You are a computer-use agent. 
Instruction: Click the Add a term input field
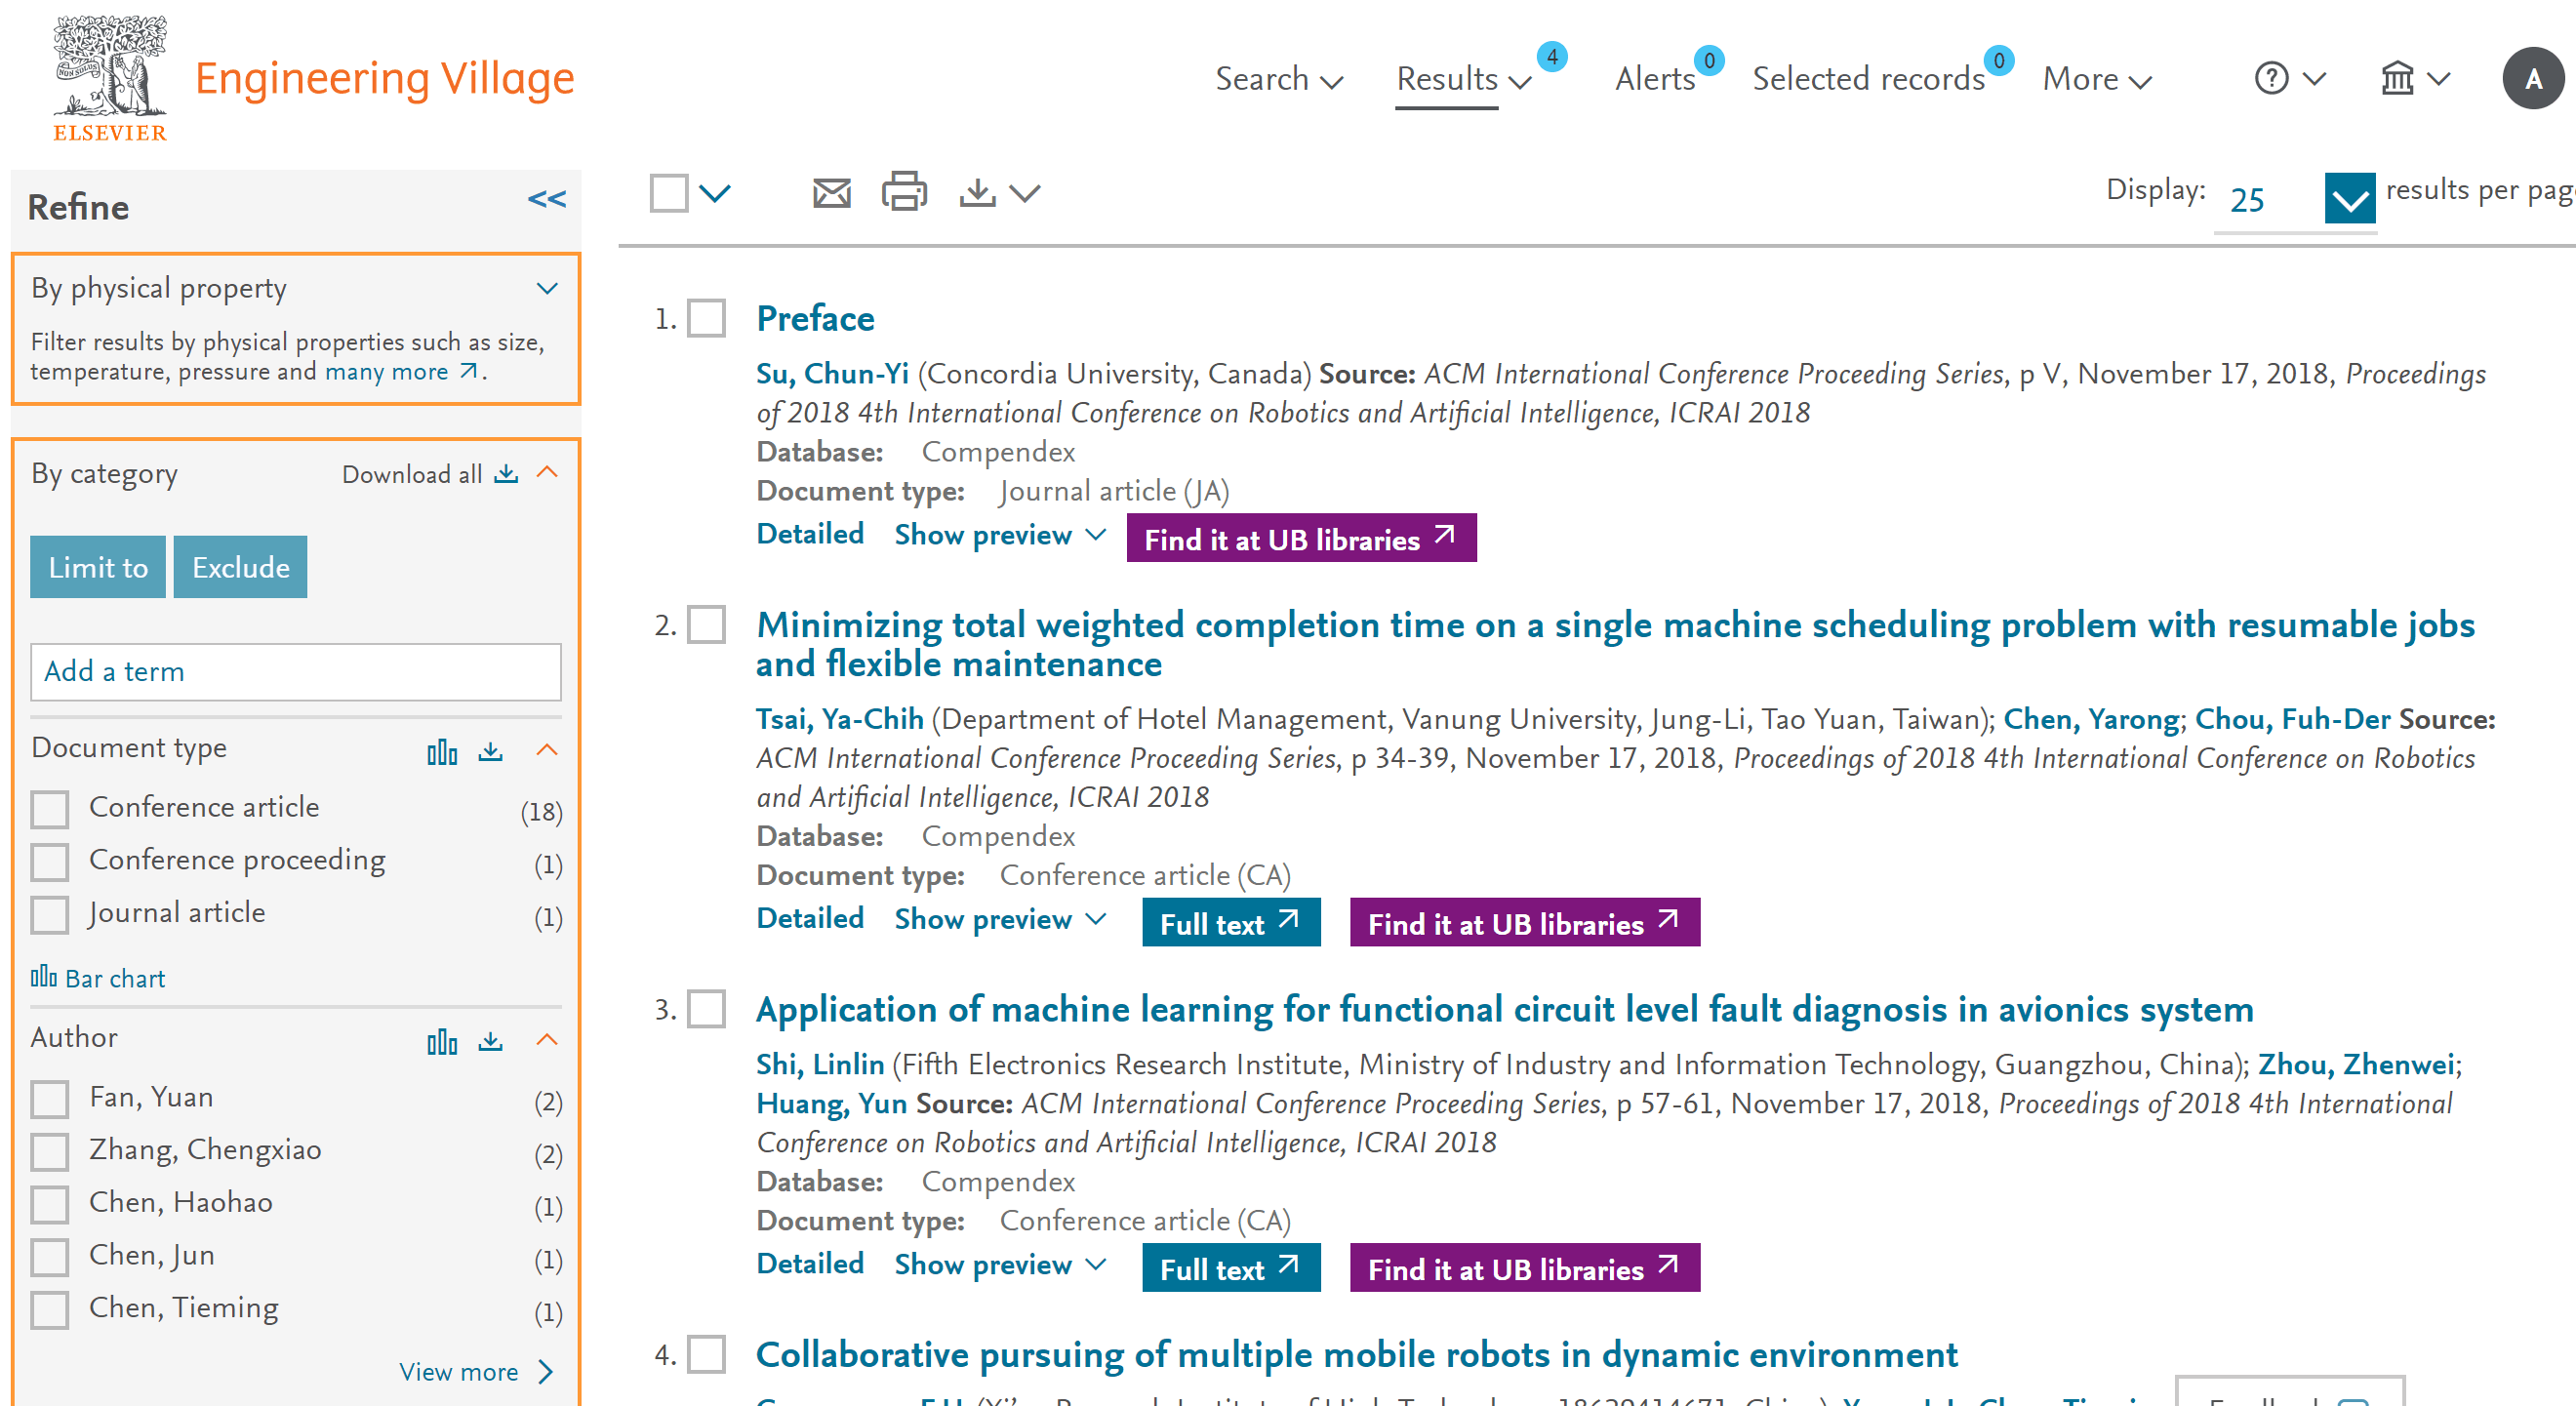[295, 671]
